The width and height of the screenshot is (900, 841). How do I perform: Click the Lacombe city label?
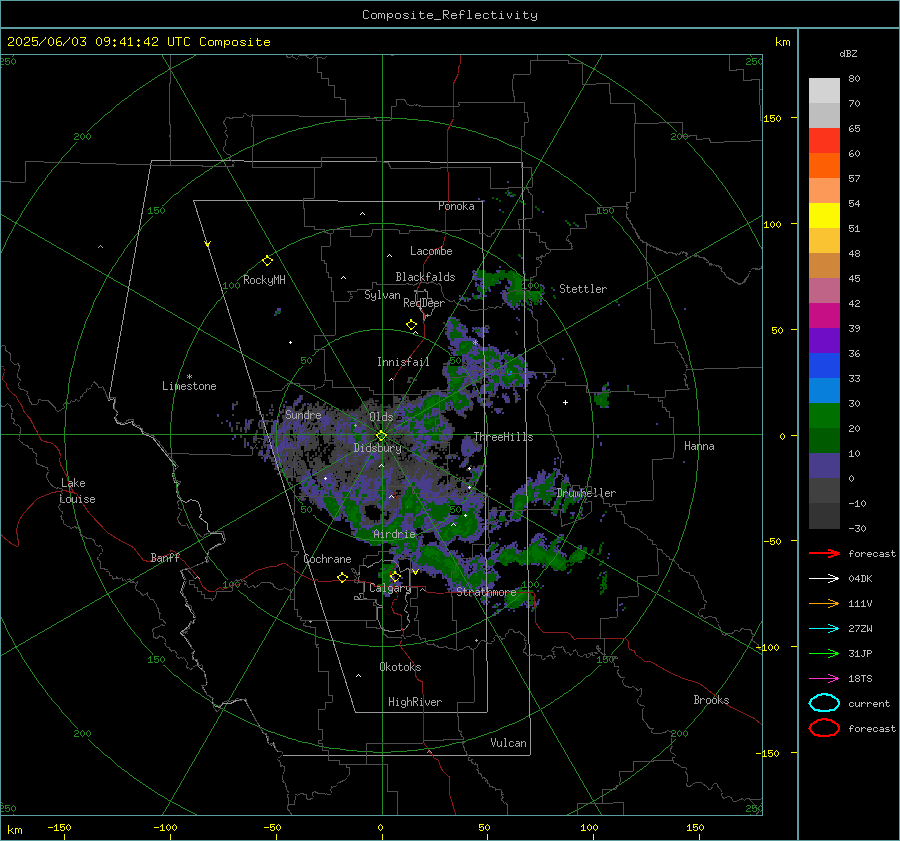click(431, 251)
